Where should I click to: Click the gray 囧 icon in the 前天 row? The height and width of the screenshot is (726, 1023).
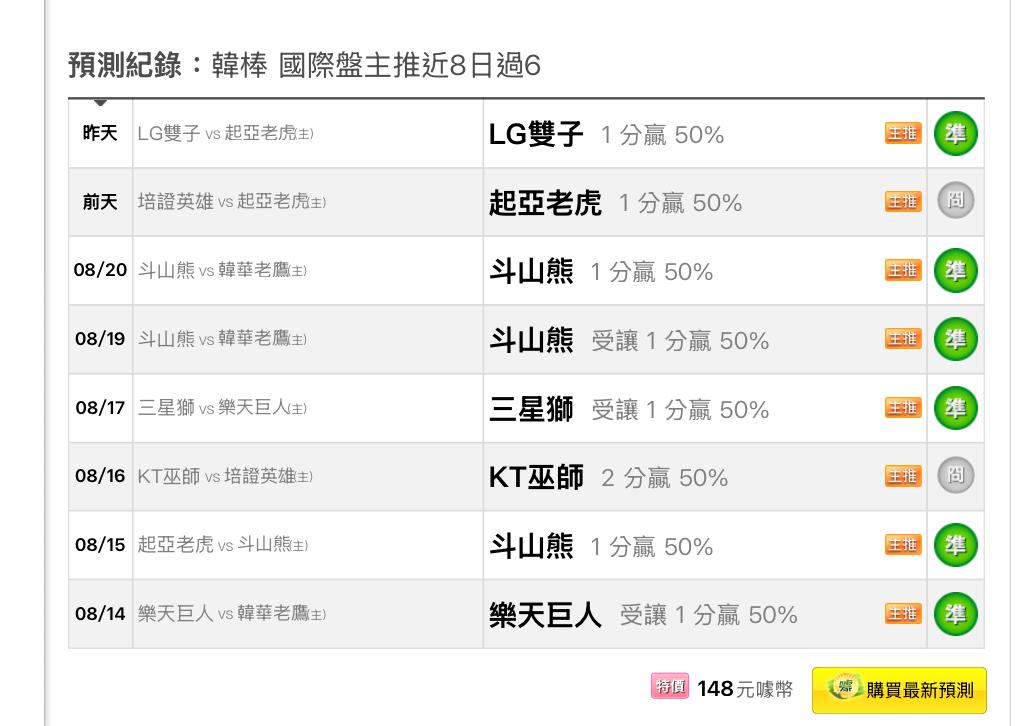coord(956,200)
